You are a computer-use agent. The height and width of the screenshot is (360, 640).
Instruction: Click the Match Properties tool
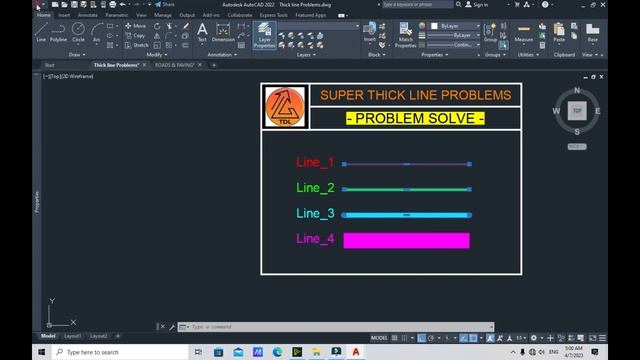[x=405, y=36]
